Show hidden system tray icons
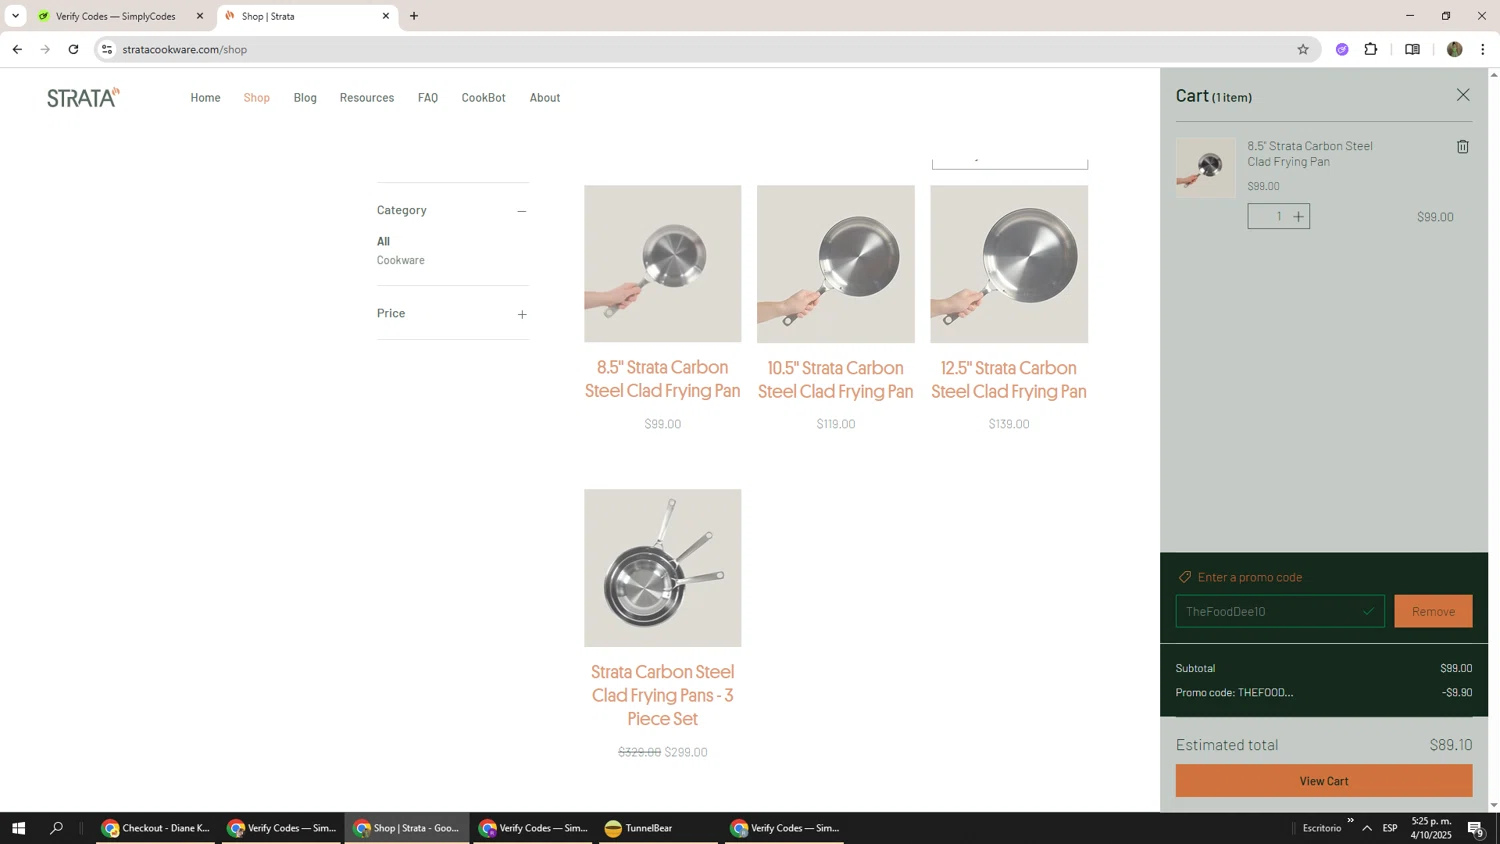The width and height of the screenshot is (1500, 844). click(1366, 828)
